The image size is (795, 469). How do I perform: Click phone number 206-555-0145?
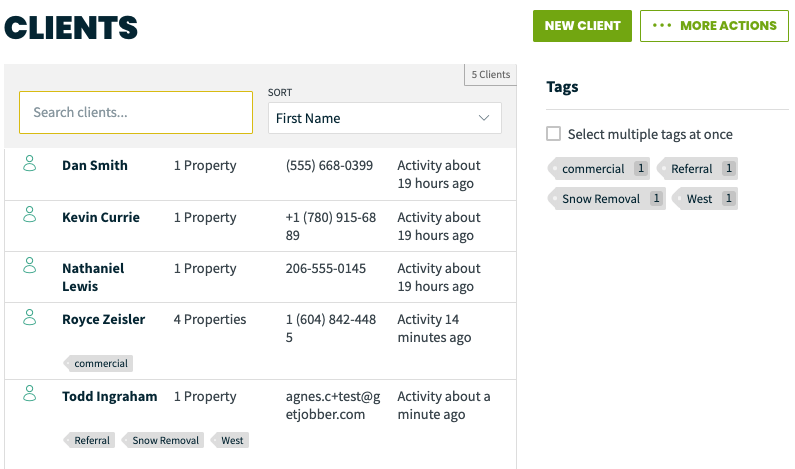point(326,268)
